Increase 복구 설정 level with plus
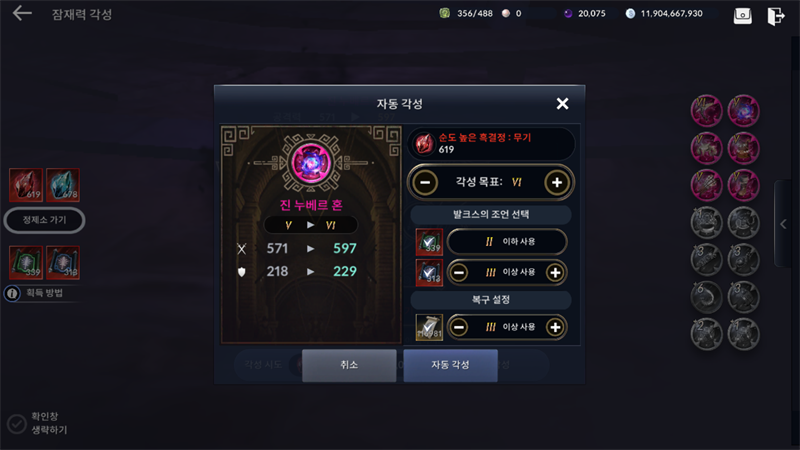The image size is (800, 450). 555,327
